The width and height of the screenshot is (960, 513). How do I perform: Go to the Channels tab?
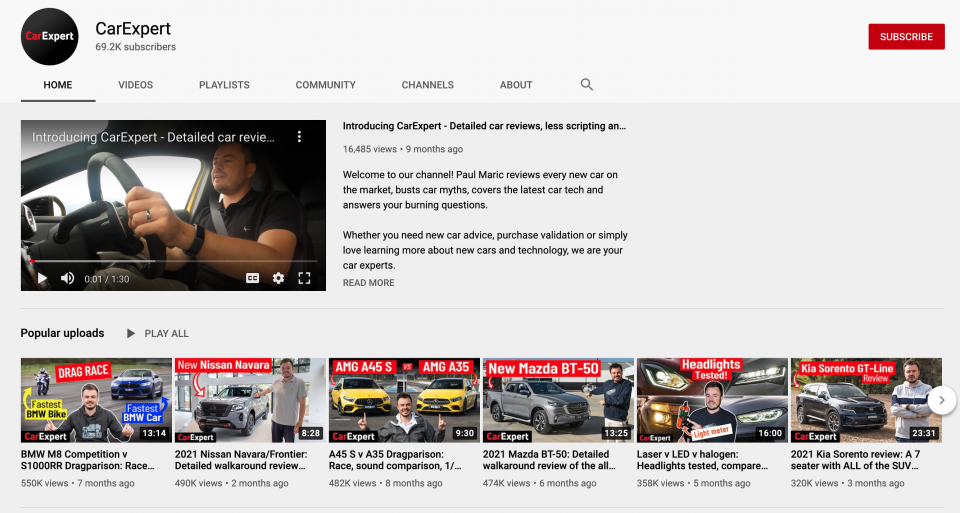pyautogui.click(x=427, y=85)
